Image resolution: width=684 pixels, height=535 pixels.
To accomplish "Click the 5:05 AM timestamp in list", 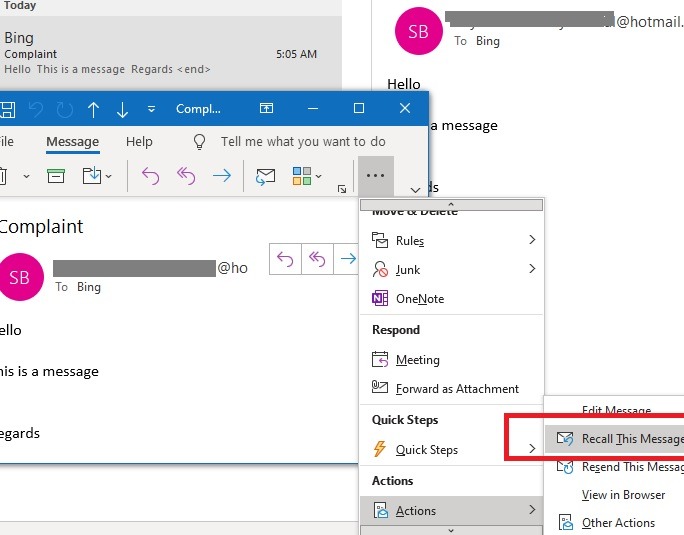I will (296, 54).
